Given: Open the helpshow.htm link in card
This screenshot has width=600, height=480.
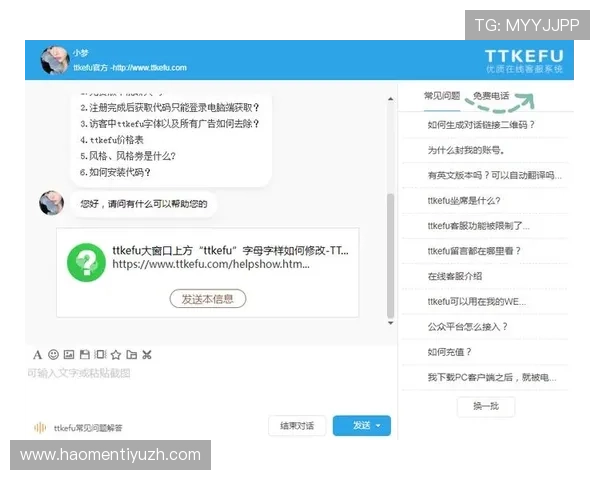Looking at the screenshot, I should (x=211, y=264).
